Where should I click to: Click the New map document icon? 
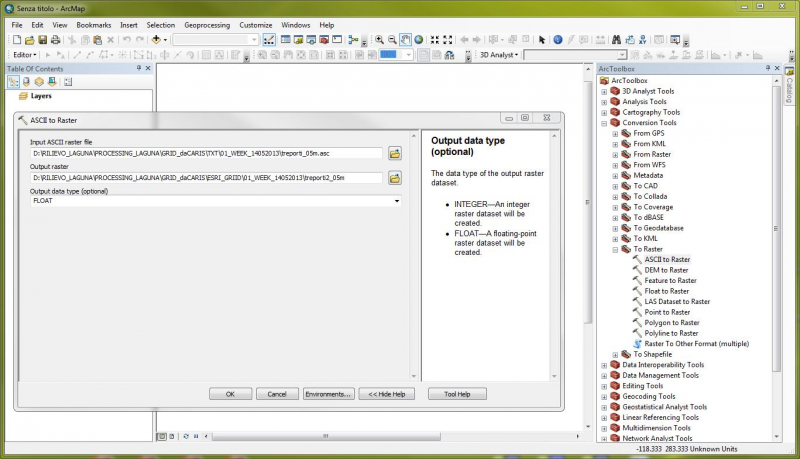17,40
